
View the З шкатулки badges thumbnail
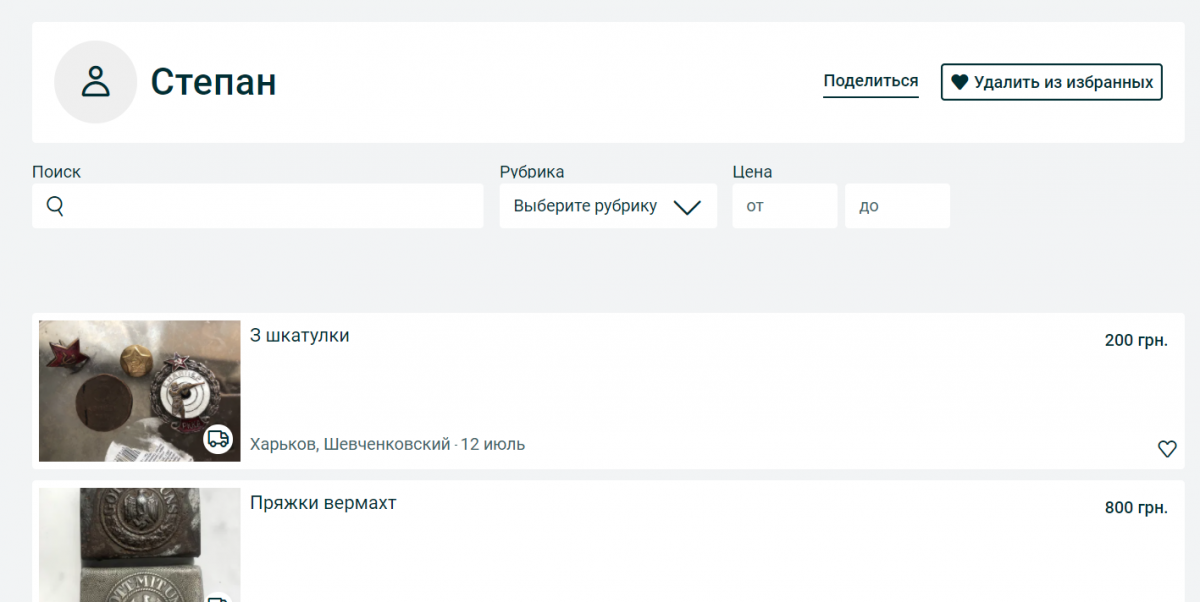point(139,390)
